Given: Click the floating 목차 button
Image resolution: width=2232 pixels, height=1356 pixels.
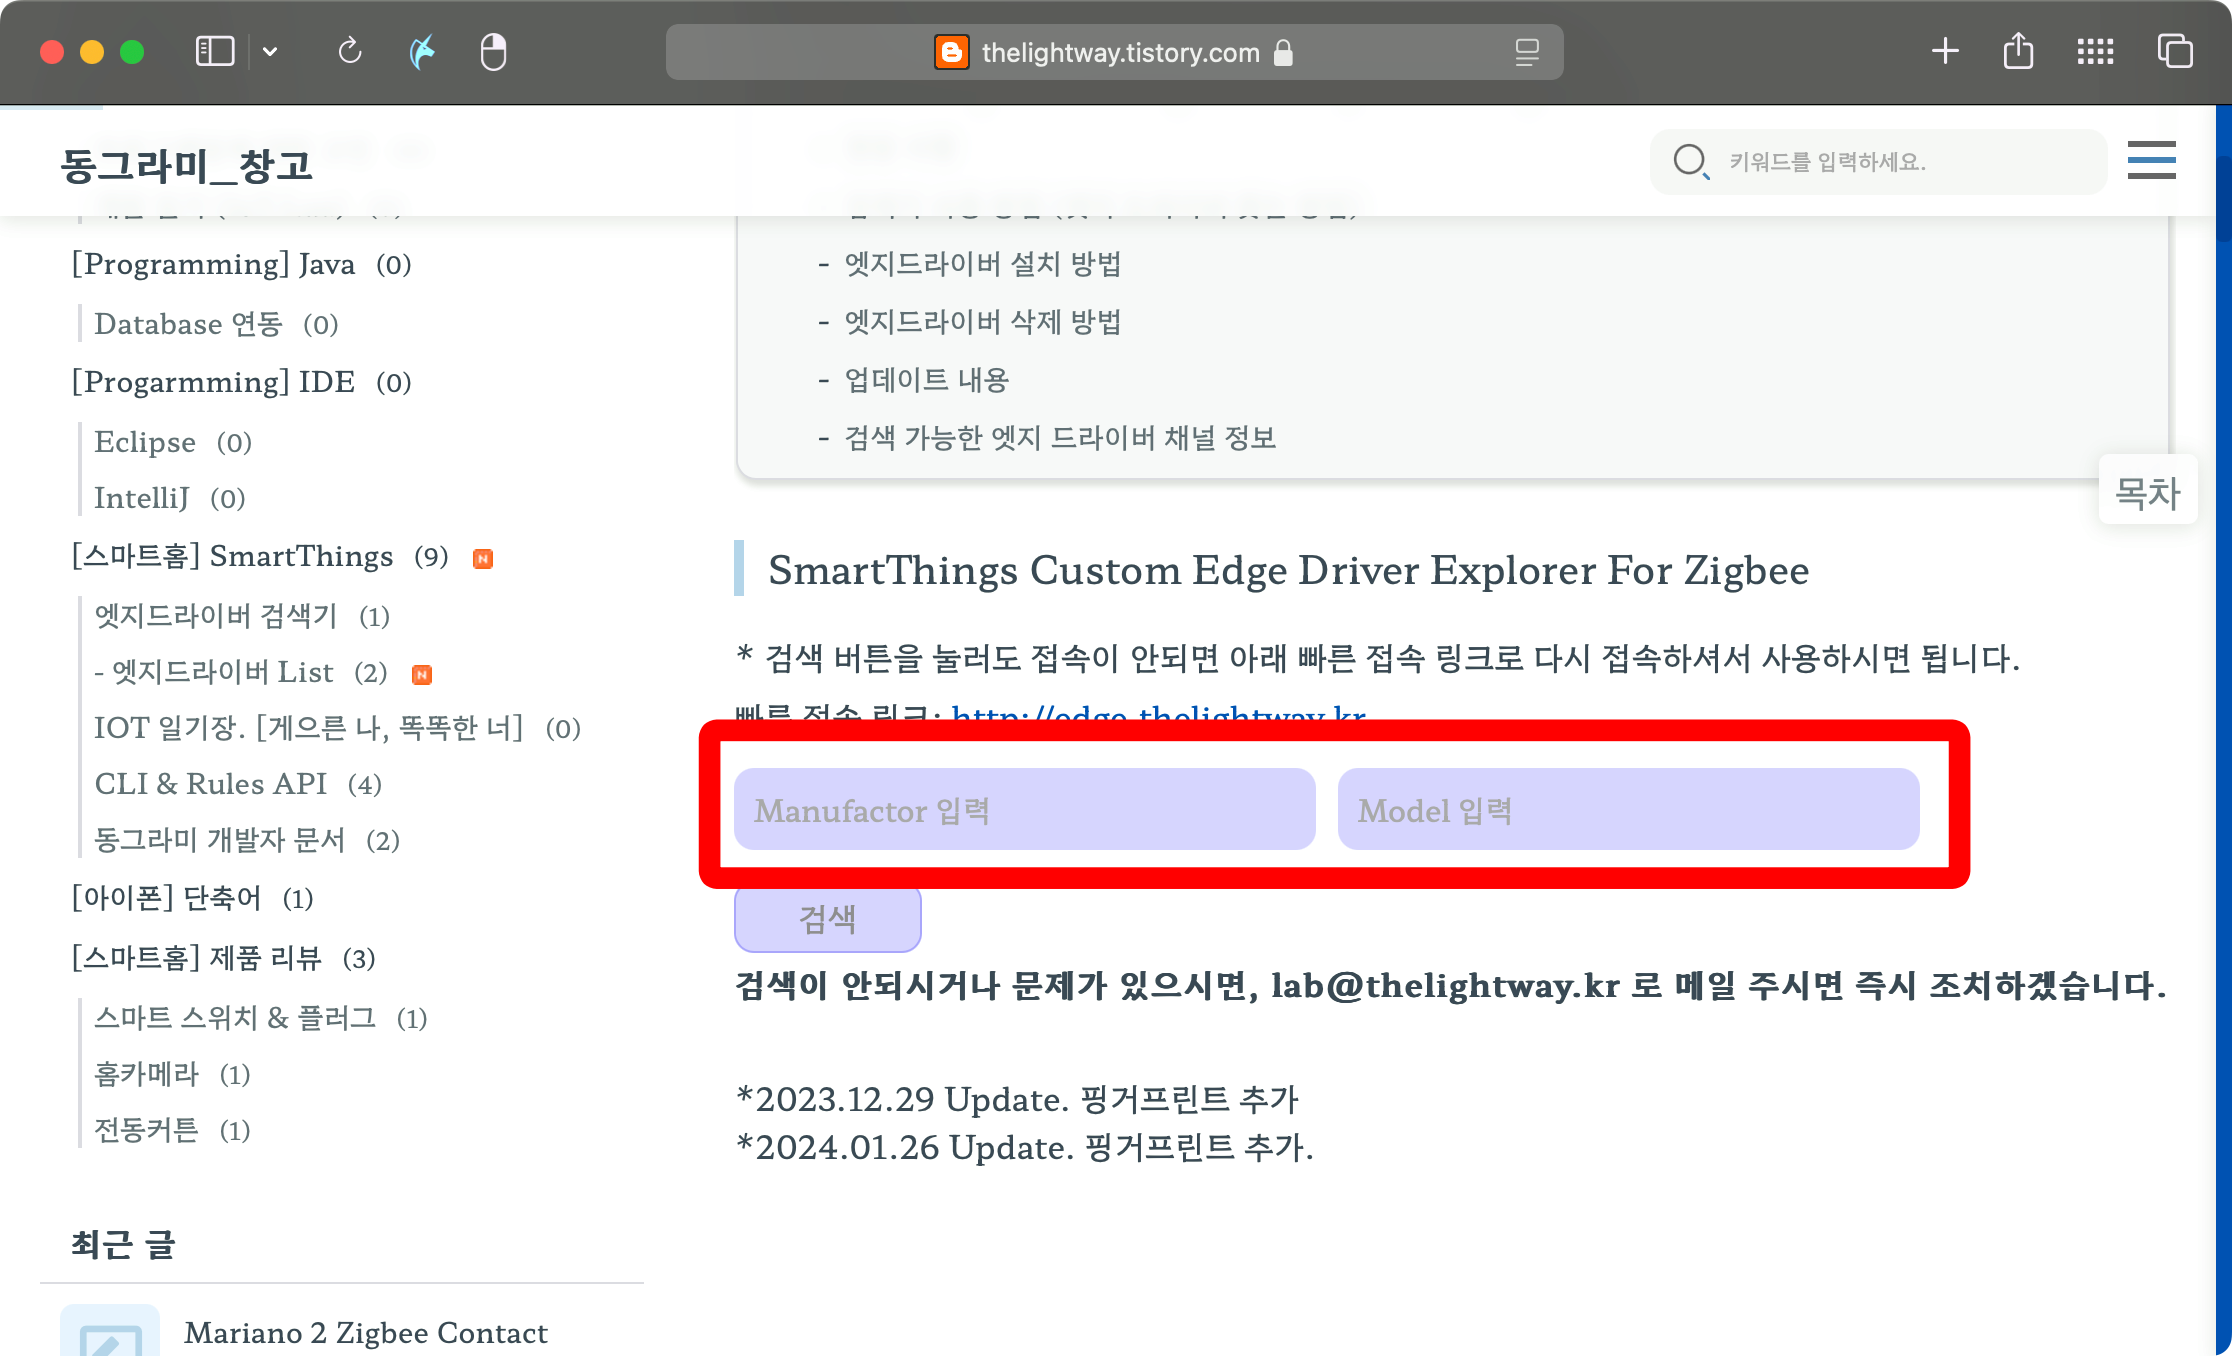Looking at the screenshot, I should click(2147, 492).
